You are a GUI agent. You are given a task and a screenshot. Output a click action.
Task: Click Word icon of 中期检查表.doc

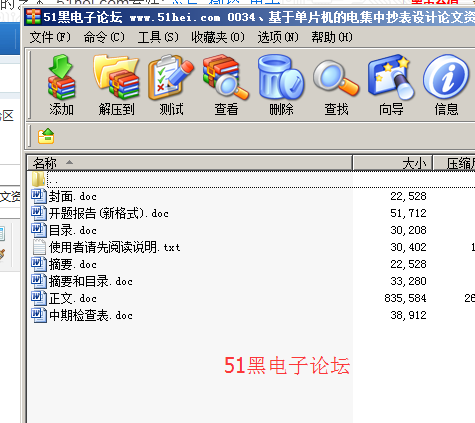point(39,315)
